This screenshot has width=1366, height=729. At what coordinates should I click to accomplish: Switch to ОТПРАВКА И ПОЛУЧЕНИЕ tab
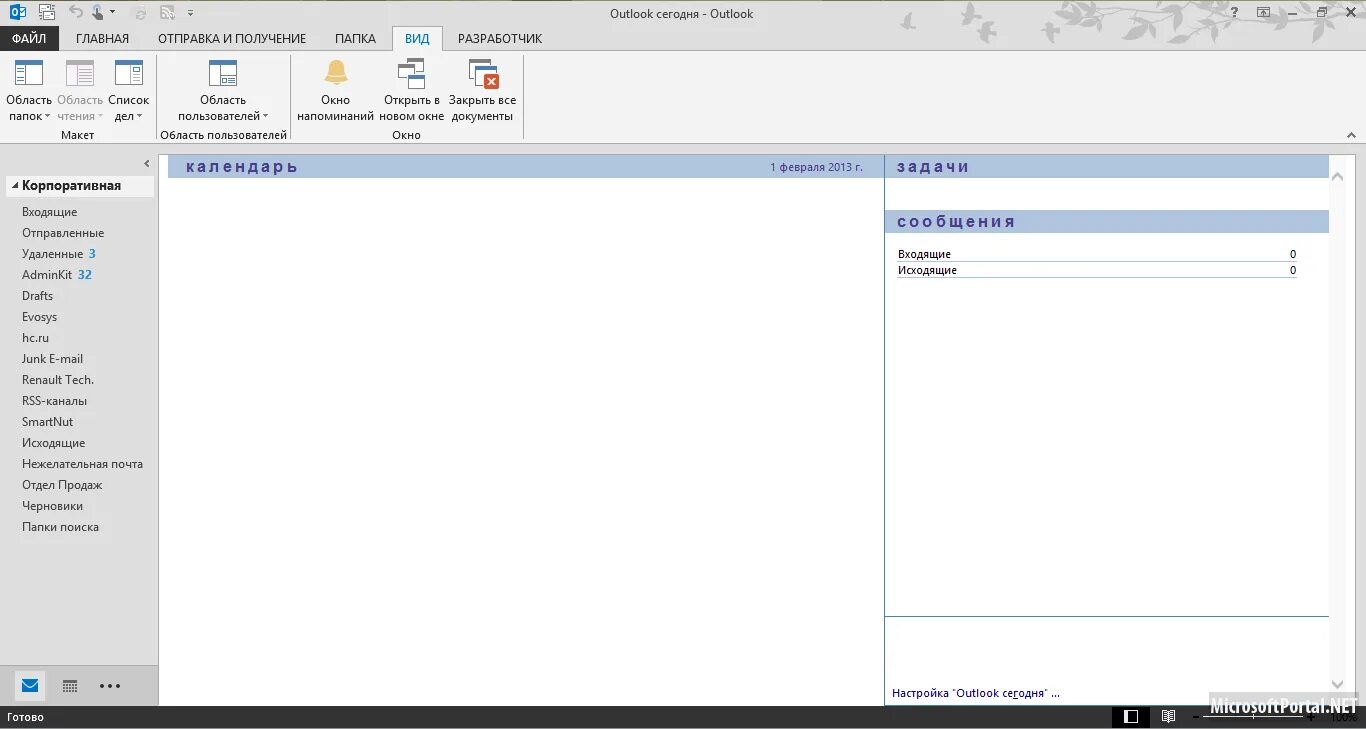tap(232, 39)
